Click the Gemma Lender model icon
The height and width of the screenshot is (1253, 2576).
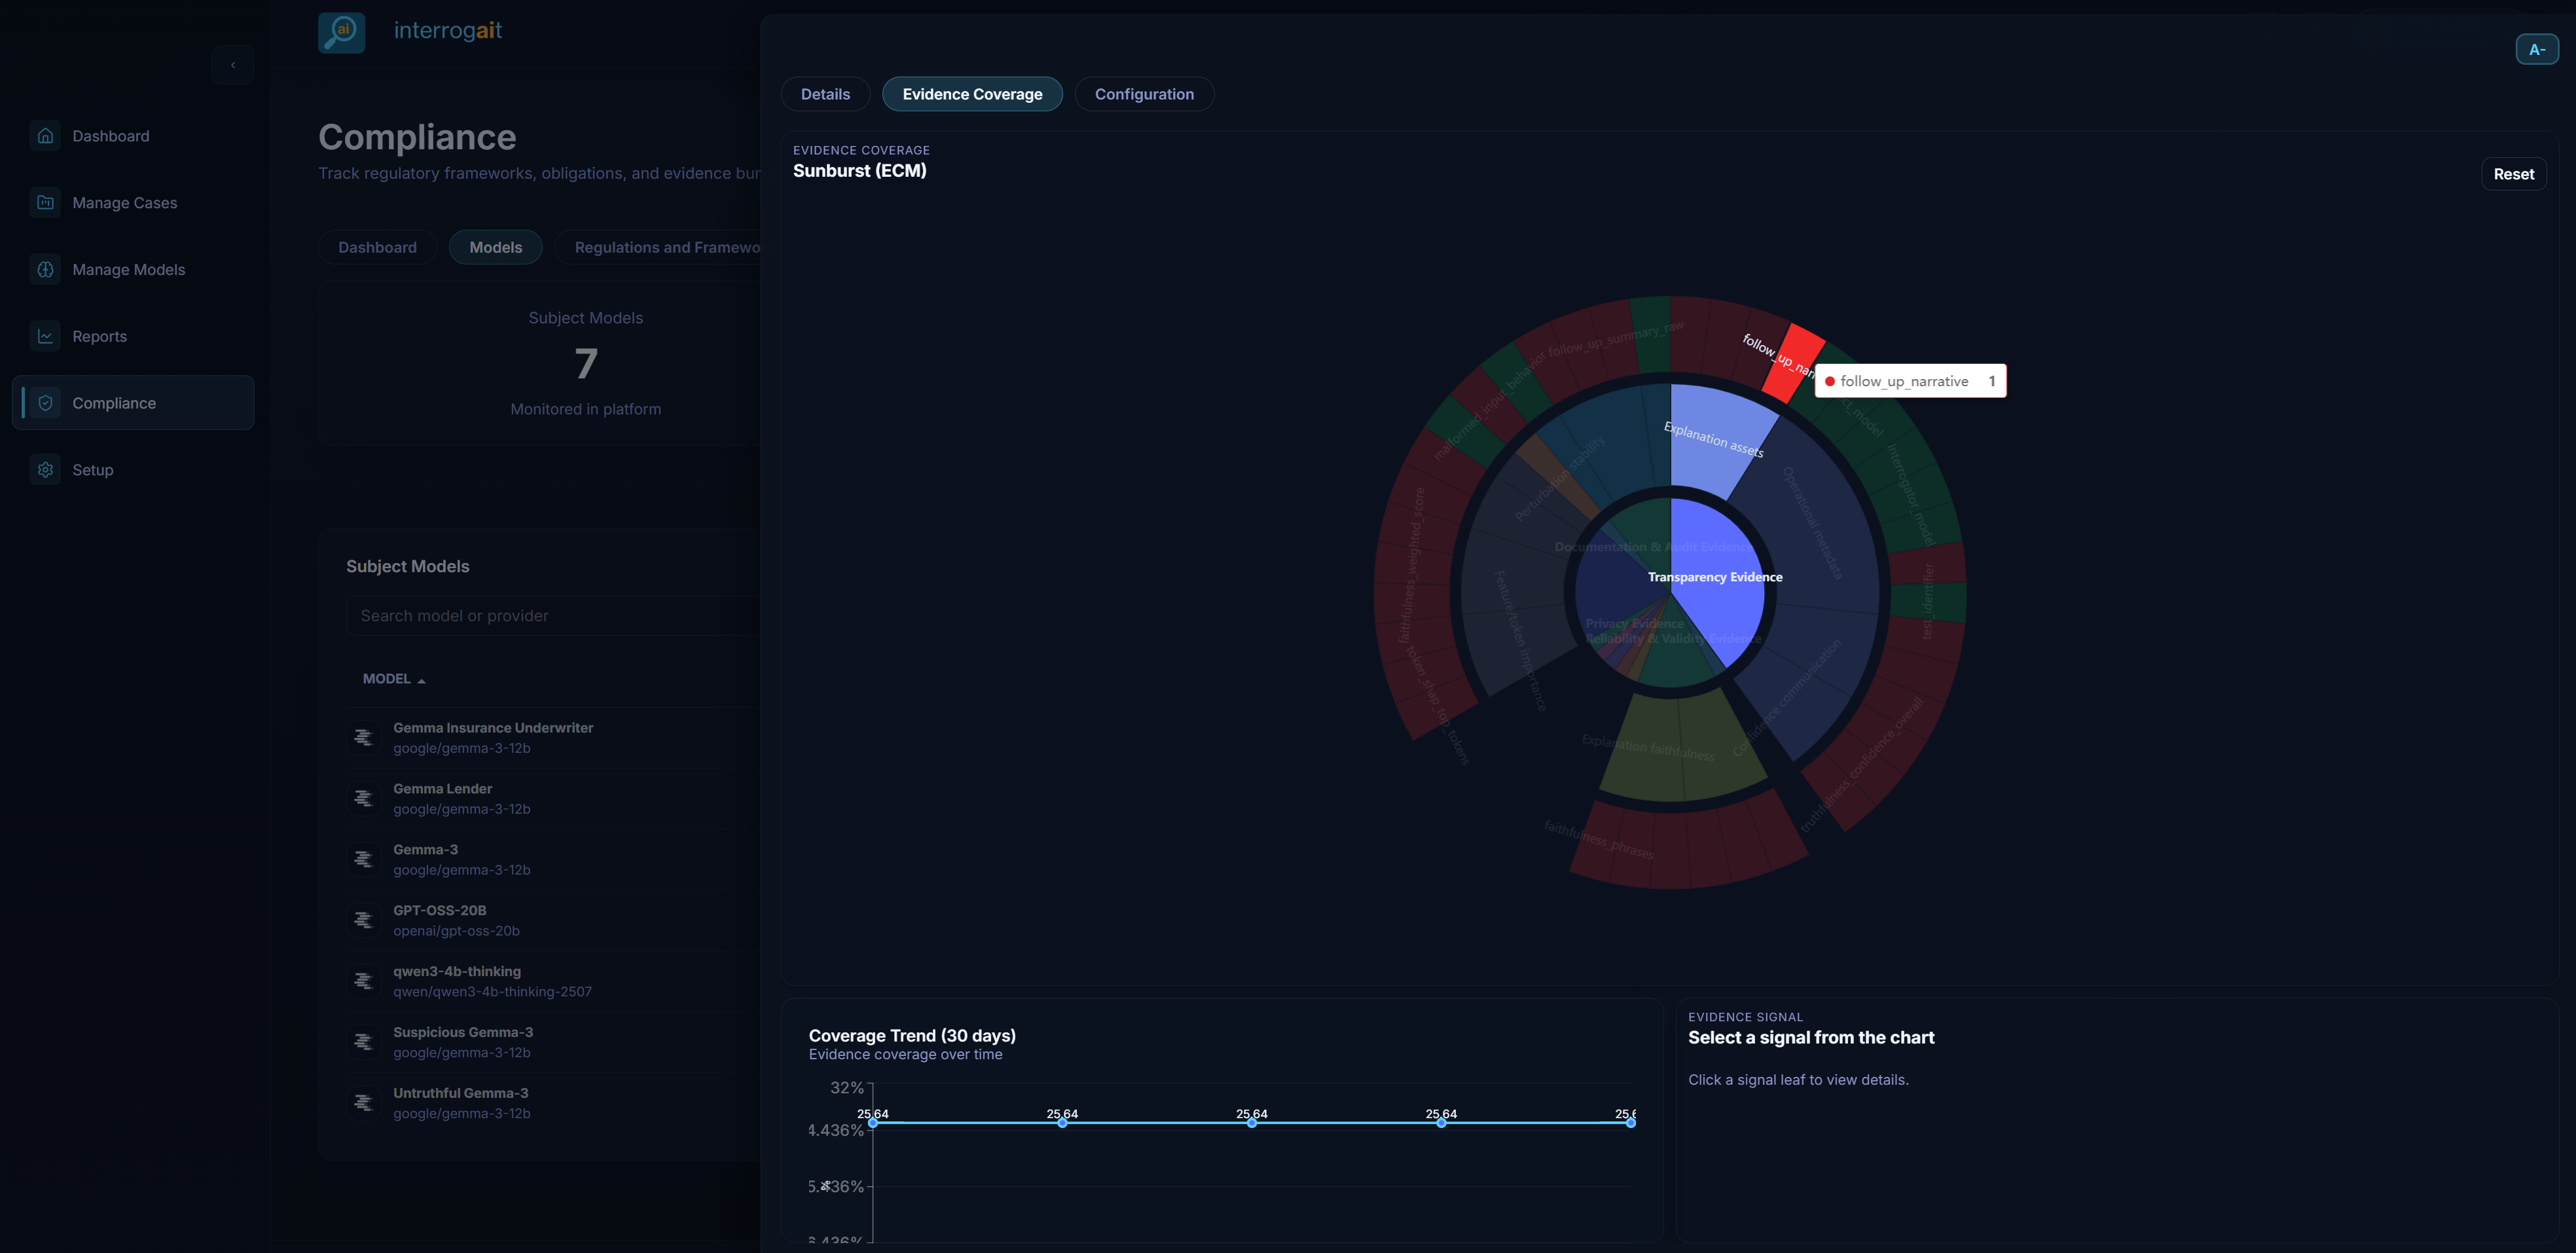coord(363,798)
